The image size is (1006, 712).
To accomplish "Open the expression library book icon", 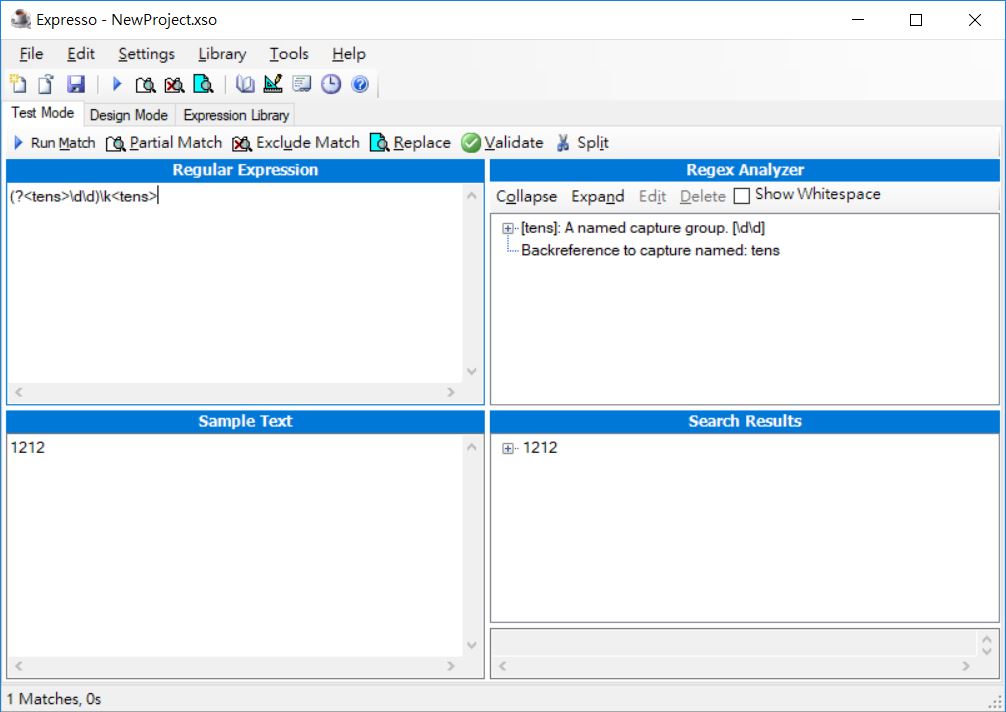I will coord(245,84).
